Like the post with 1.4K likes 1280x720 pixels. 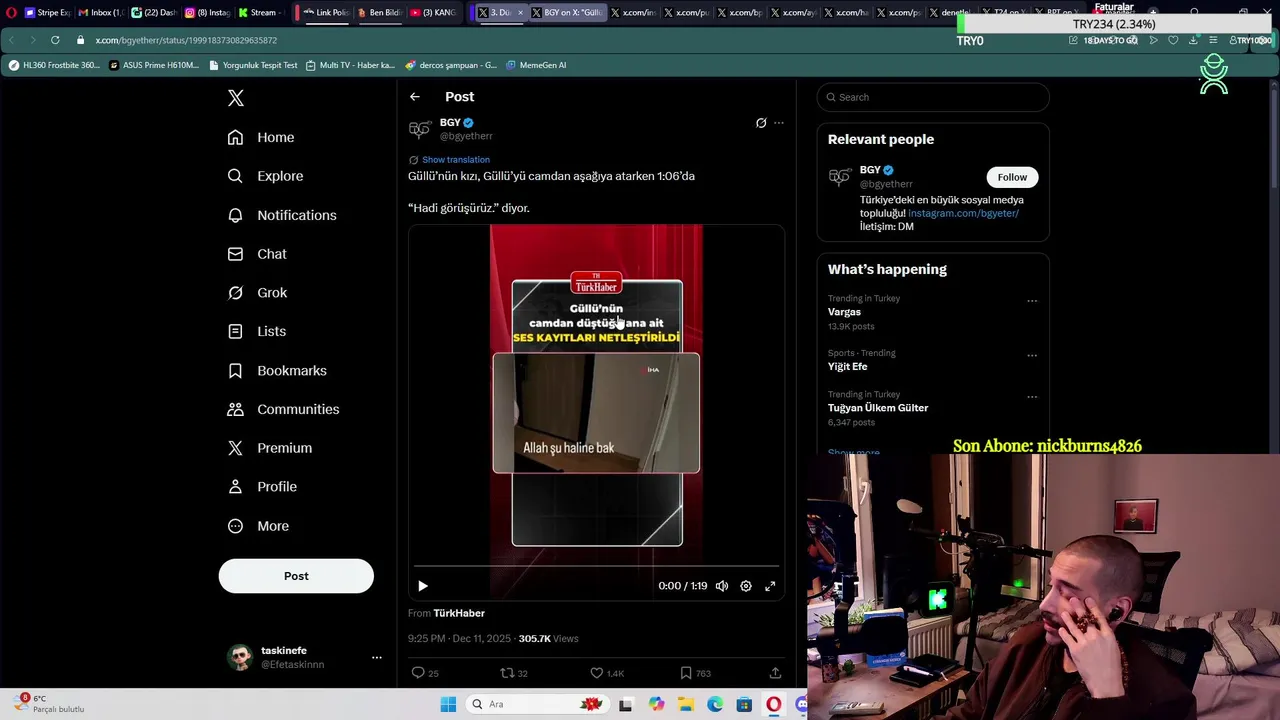coord(597,673)
